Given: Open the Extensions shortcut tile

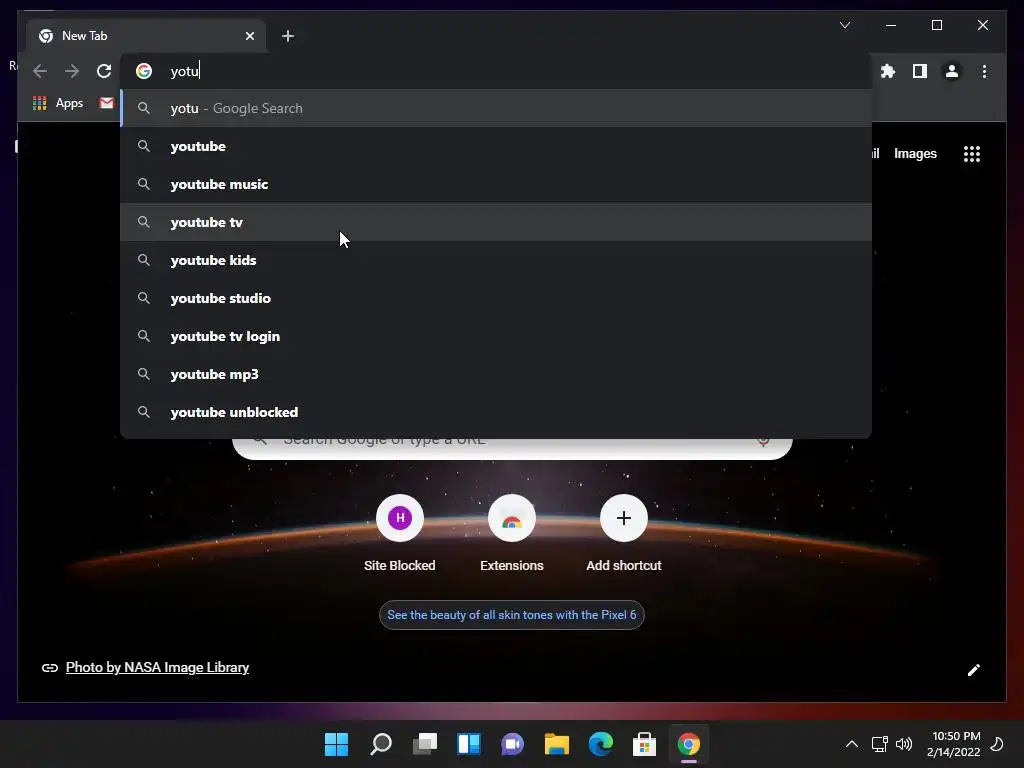Looking at the screenshot, I should 512,534.
